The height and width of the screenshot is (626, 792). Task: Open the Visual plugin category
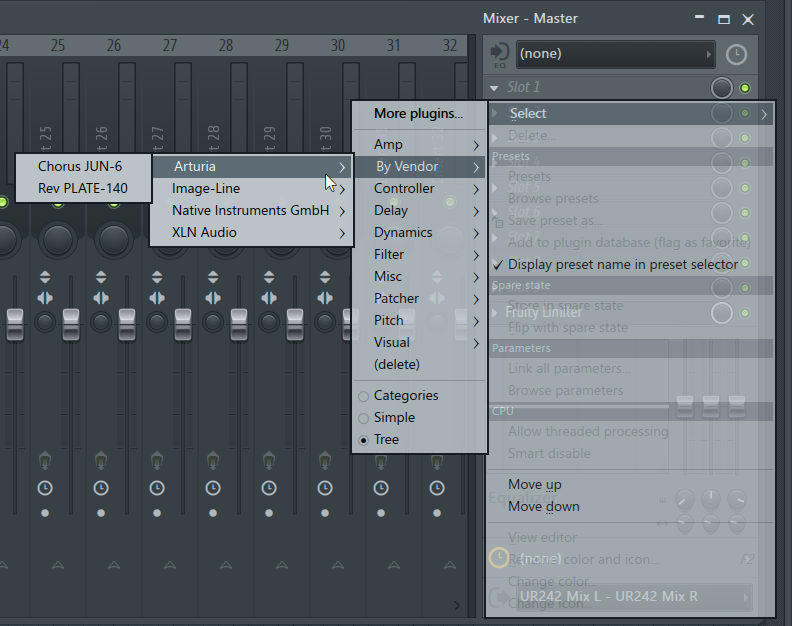pyautogui.click(x=419, y=343)
